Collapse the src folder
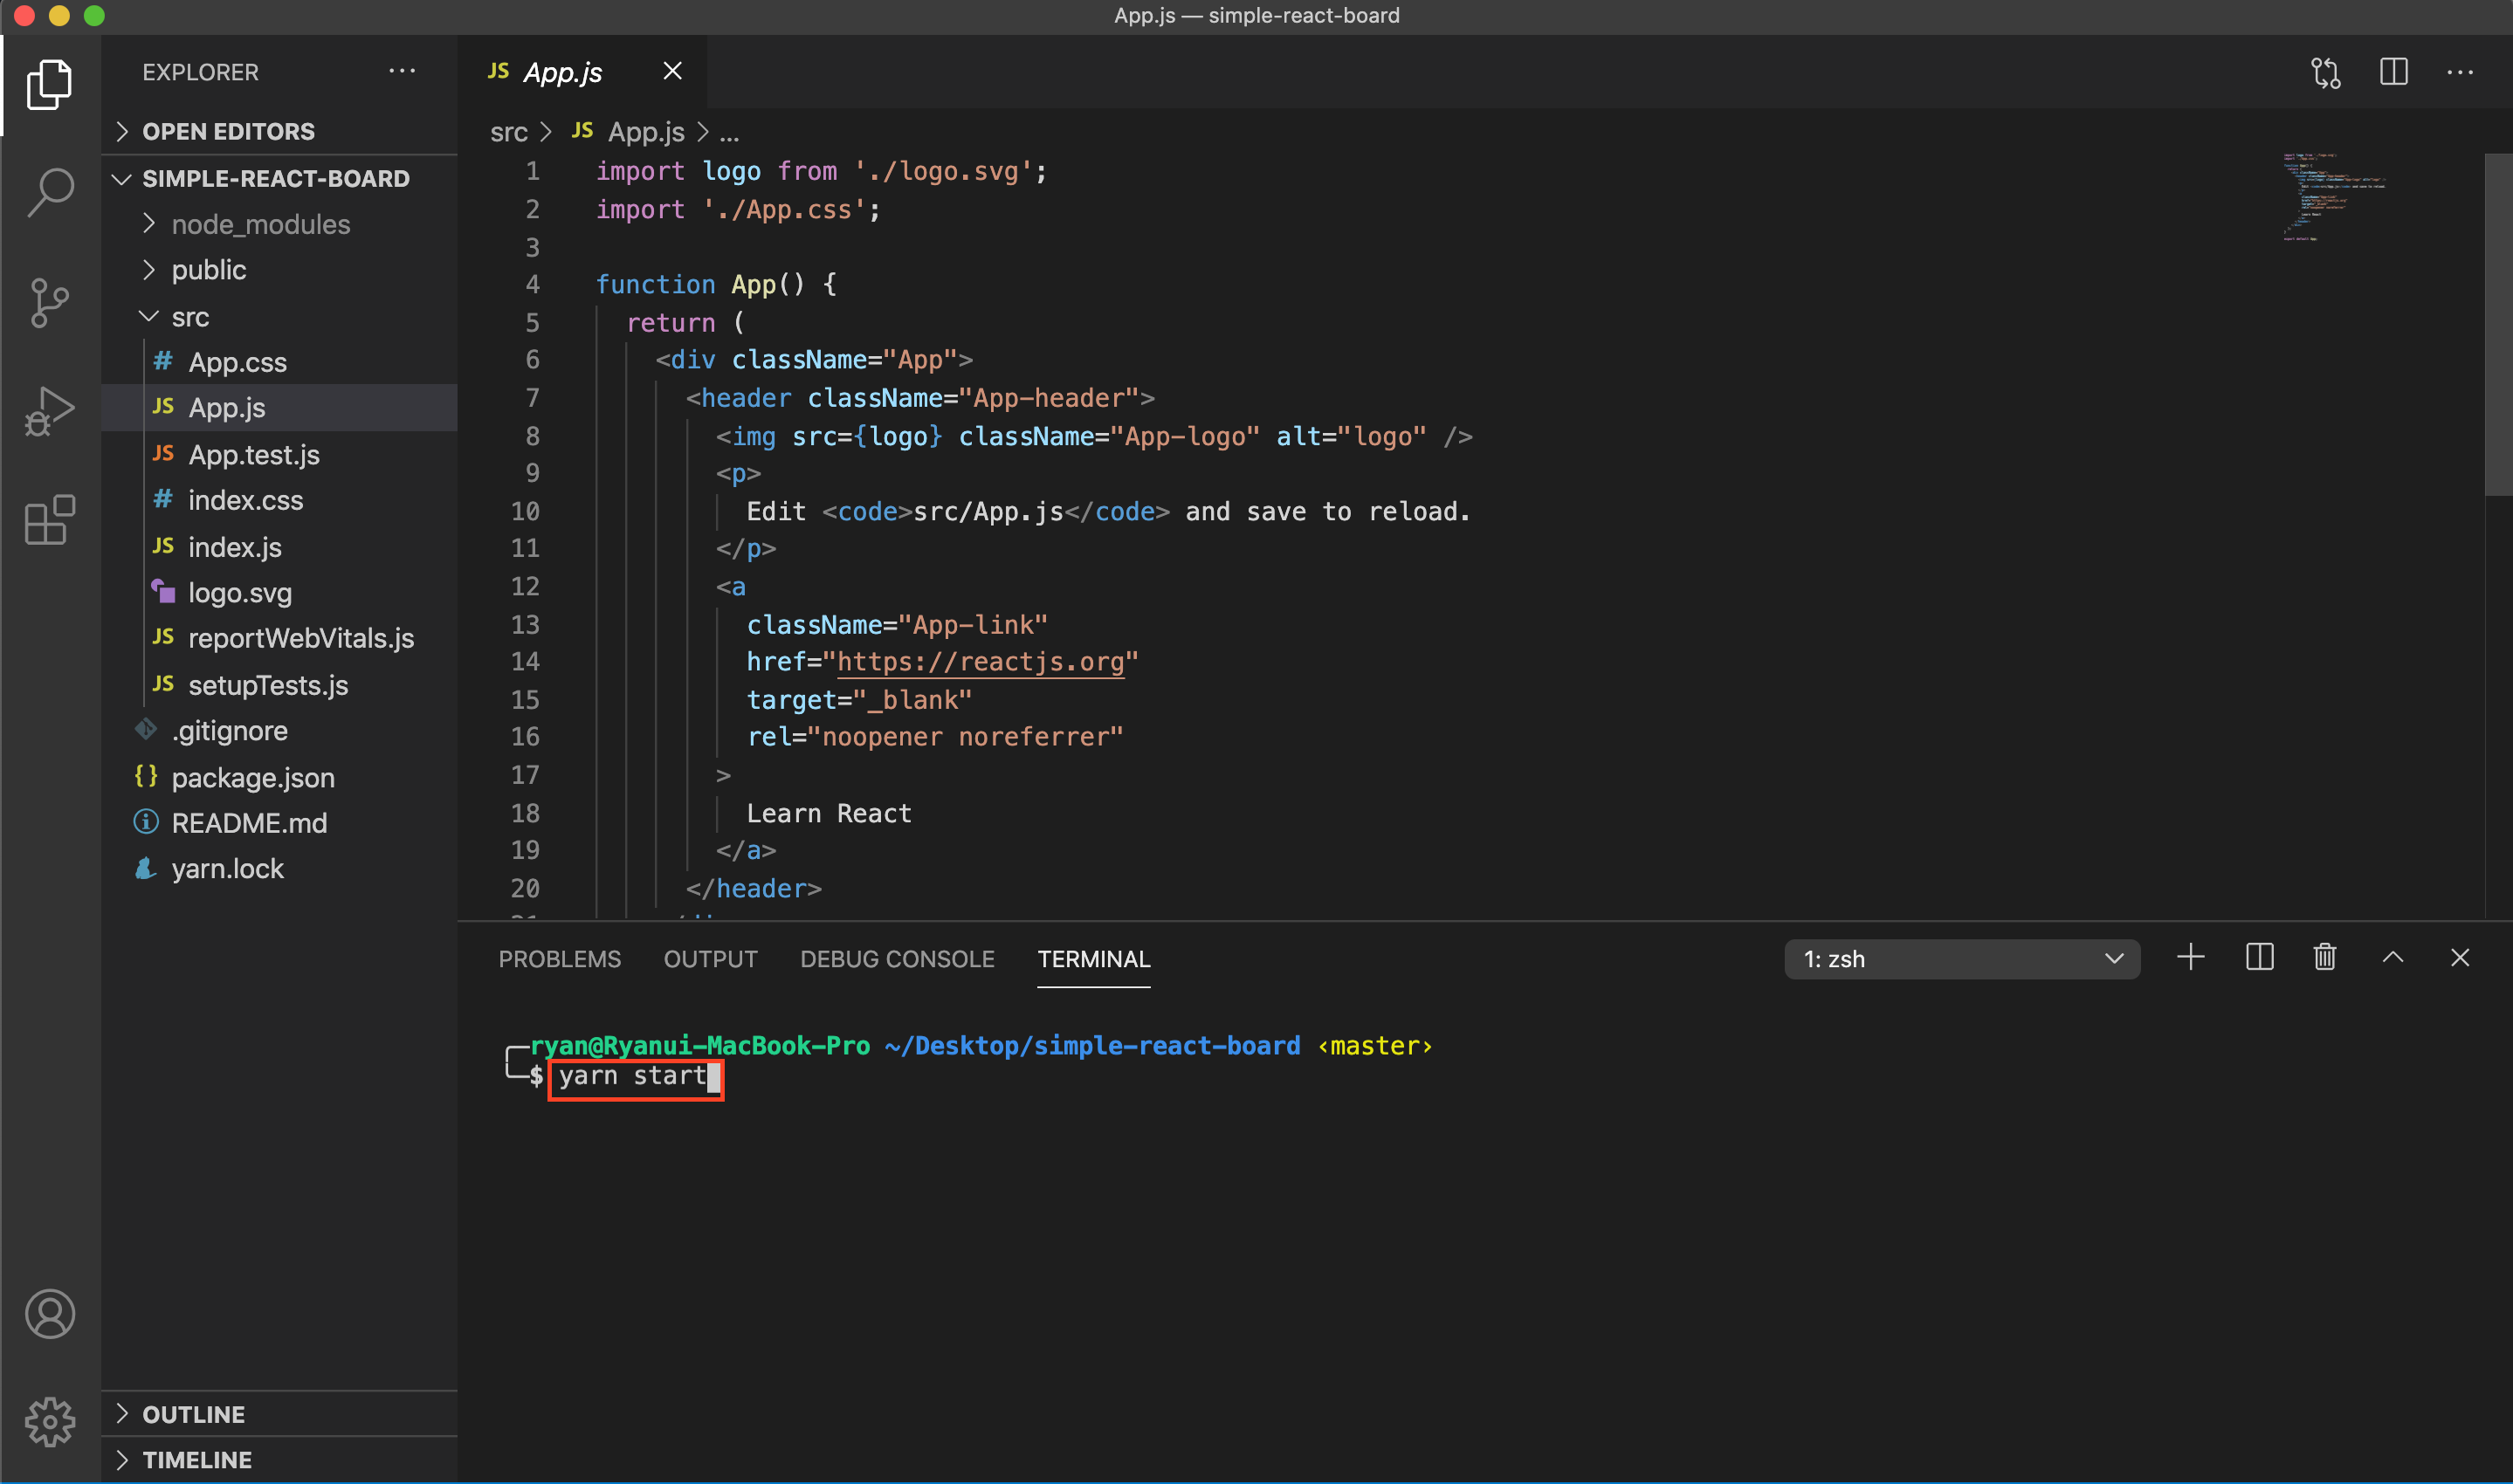 click(190, 317)
